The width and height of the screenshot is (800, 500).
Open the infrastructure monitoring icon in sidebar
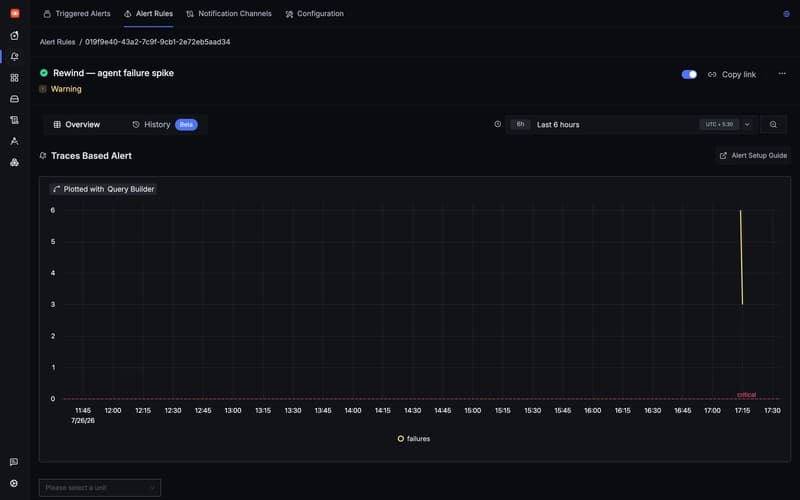click(14, 162)
